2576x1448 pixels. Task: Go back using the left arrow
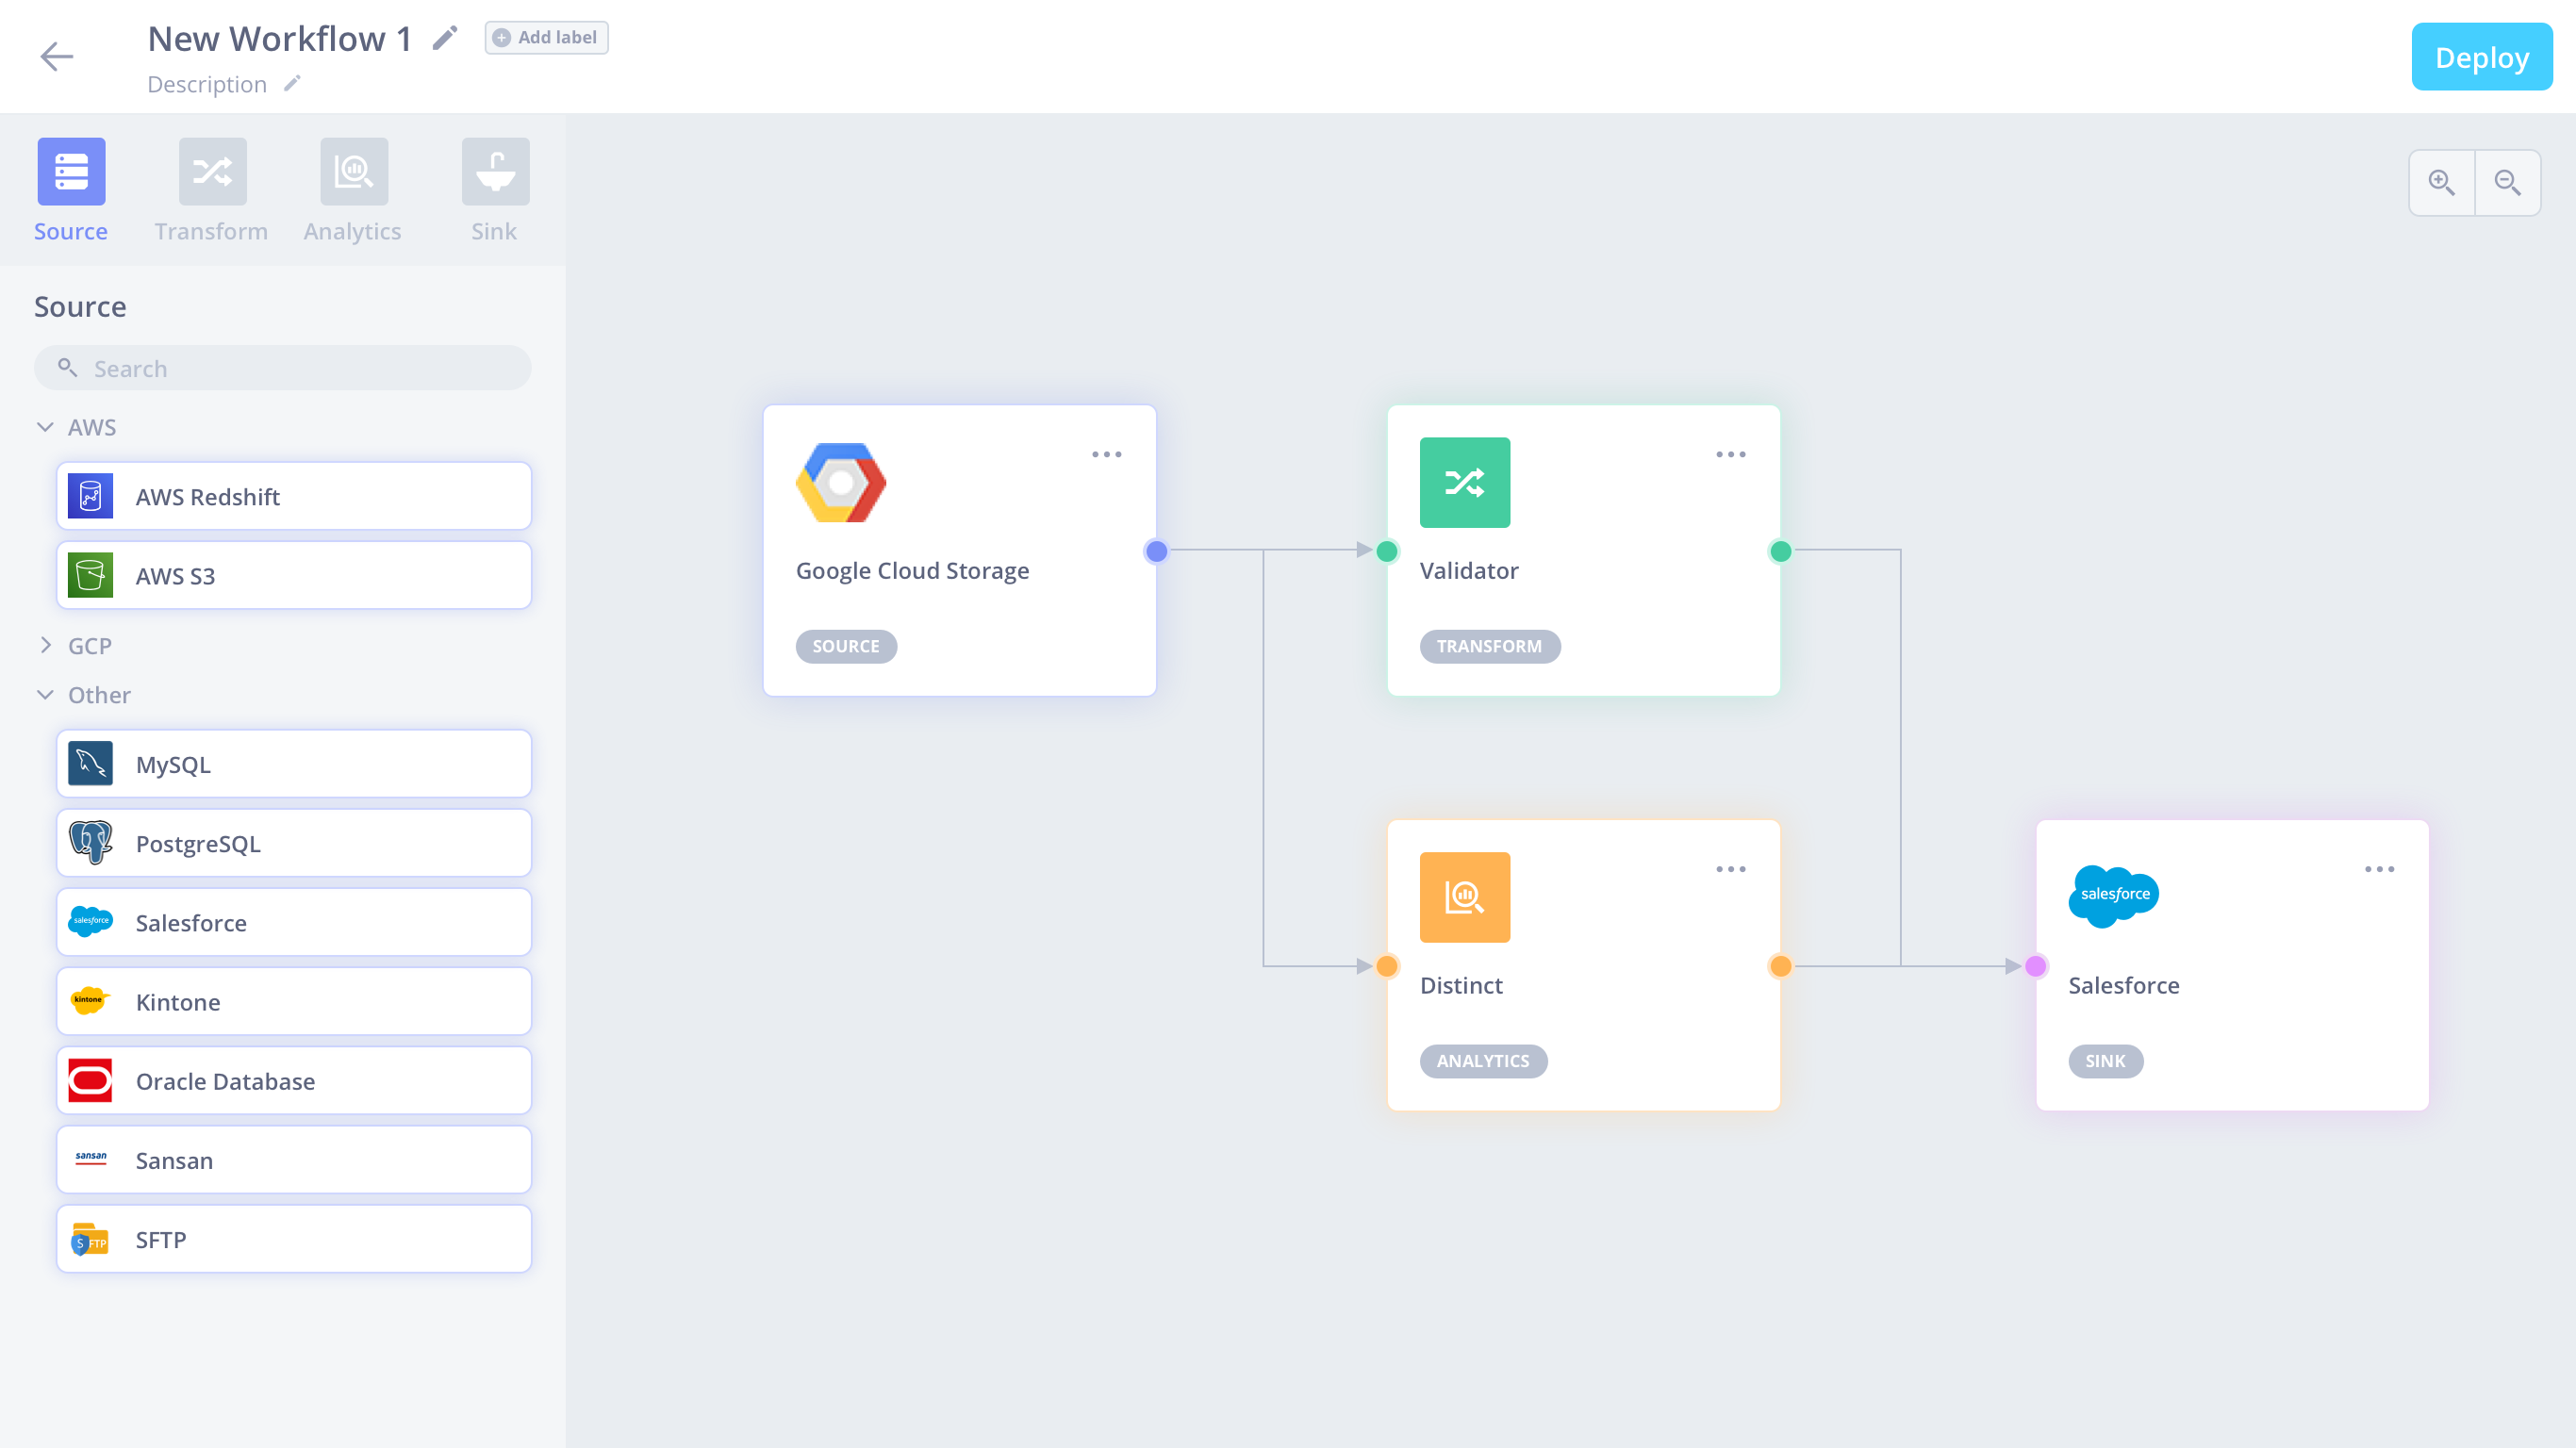(57, 56)
